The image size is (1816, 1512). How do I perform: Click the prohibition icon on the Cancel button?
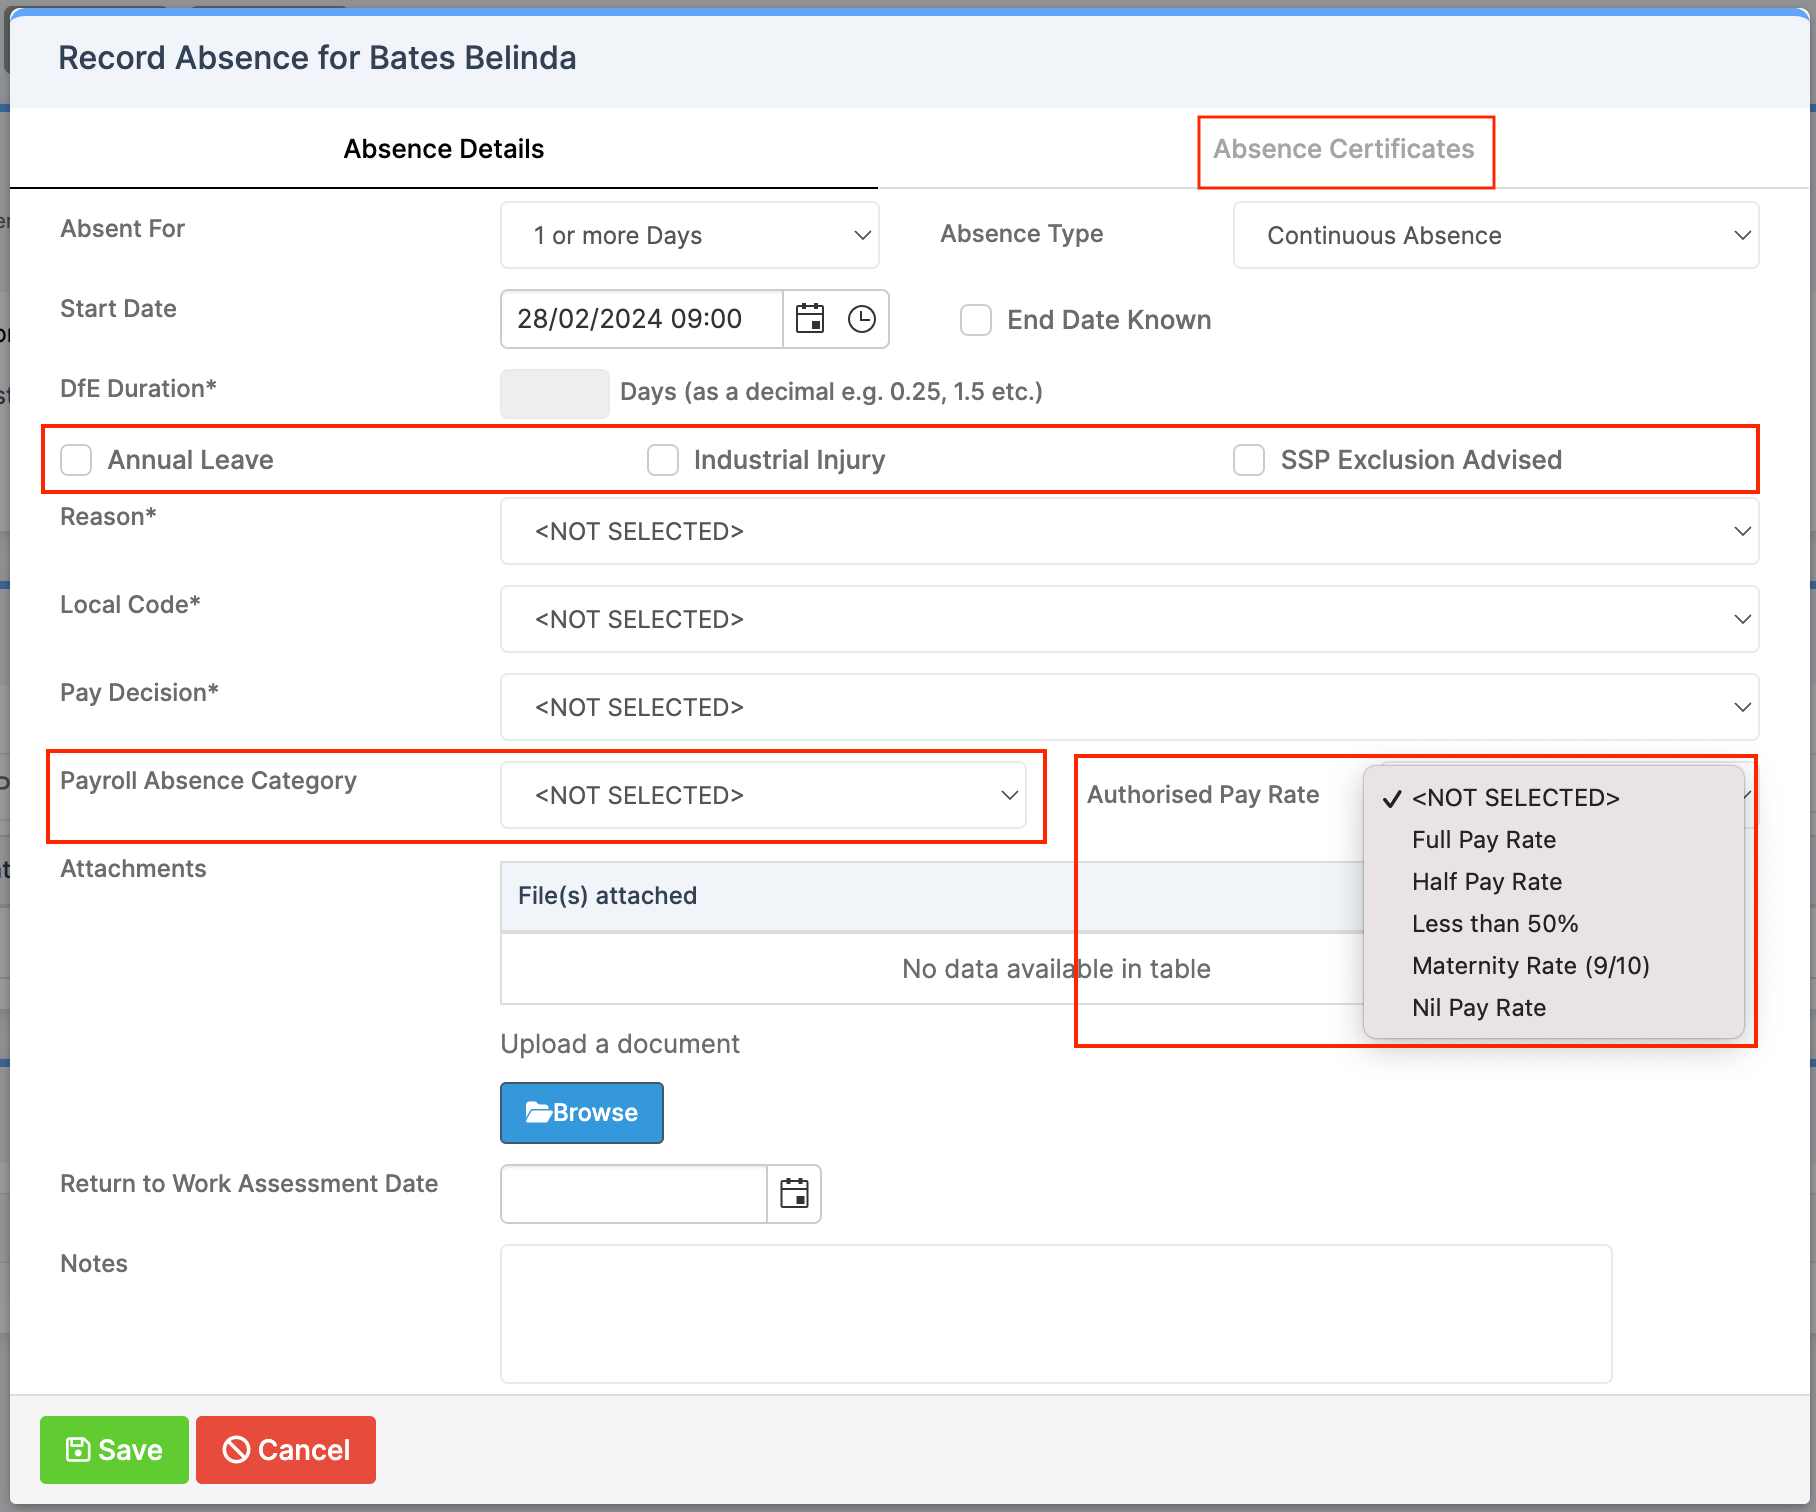tap(236, 1450)
